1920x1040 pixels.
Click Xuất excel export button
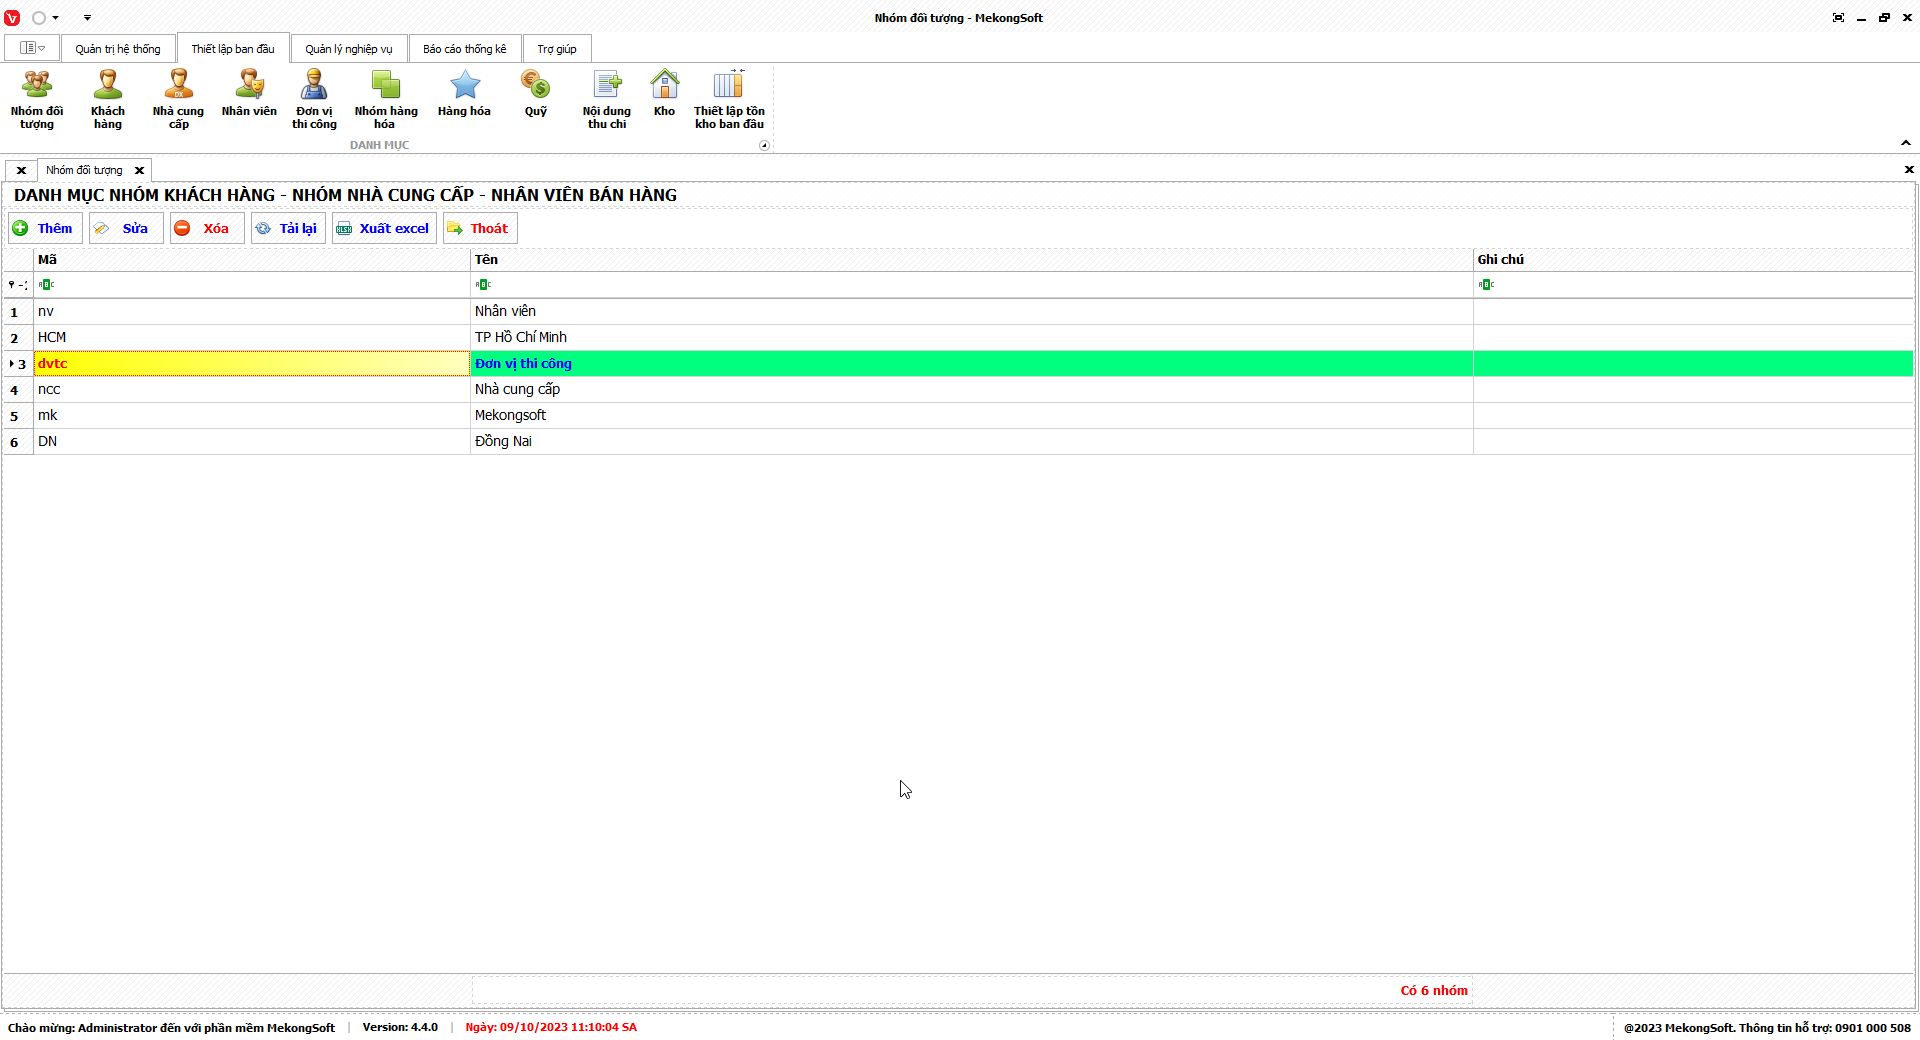[x=384, y=228]
